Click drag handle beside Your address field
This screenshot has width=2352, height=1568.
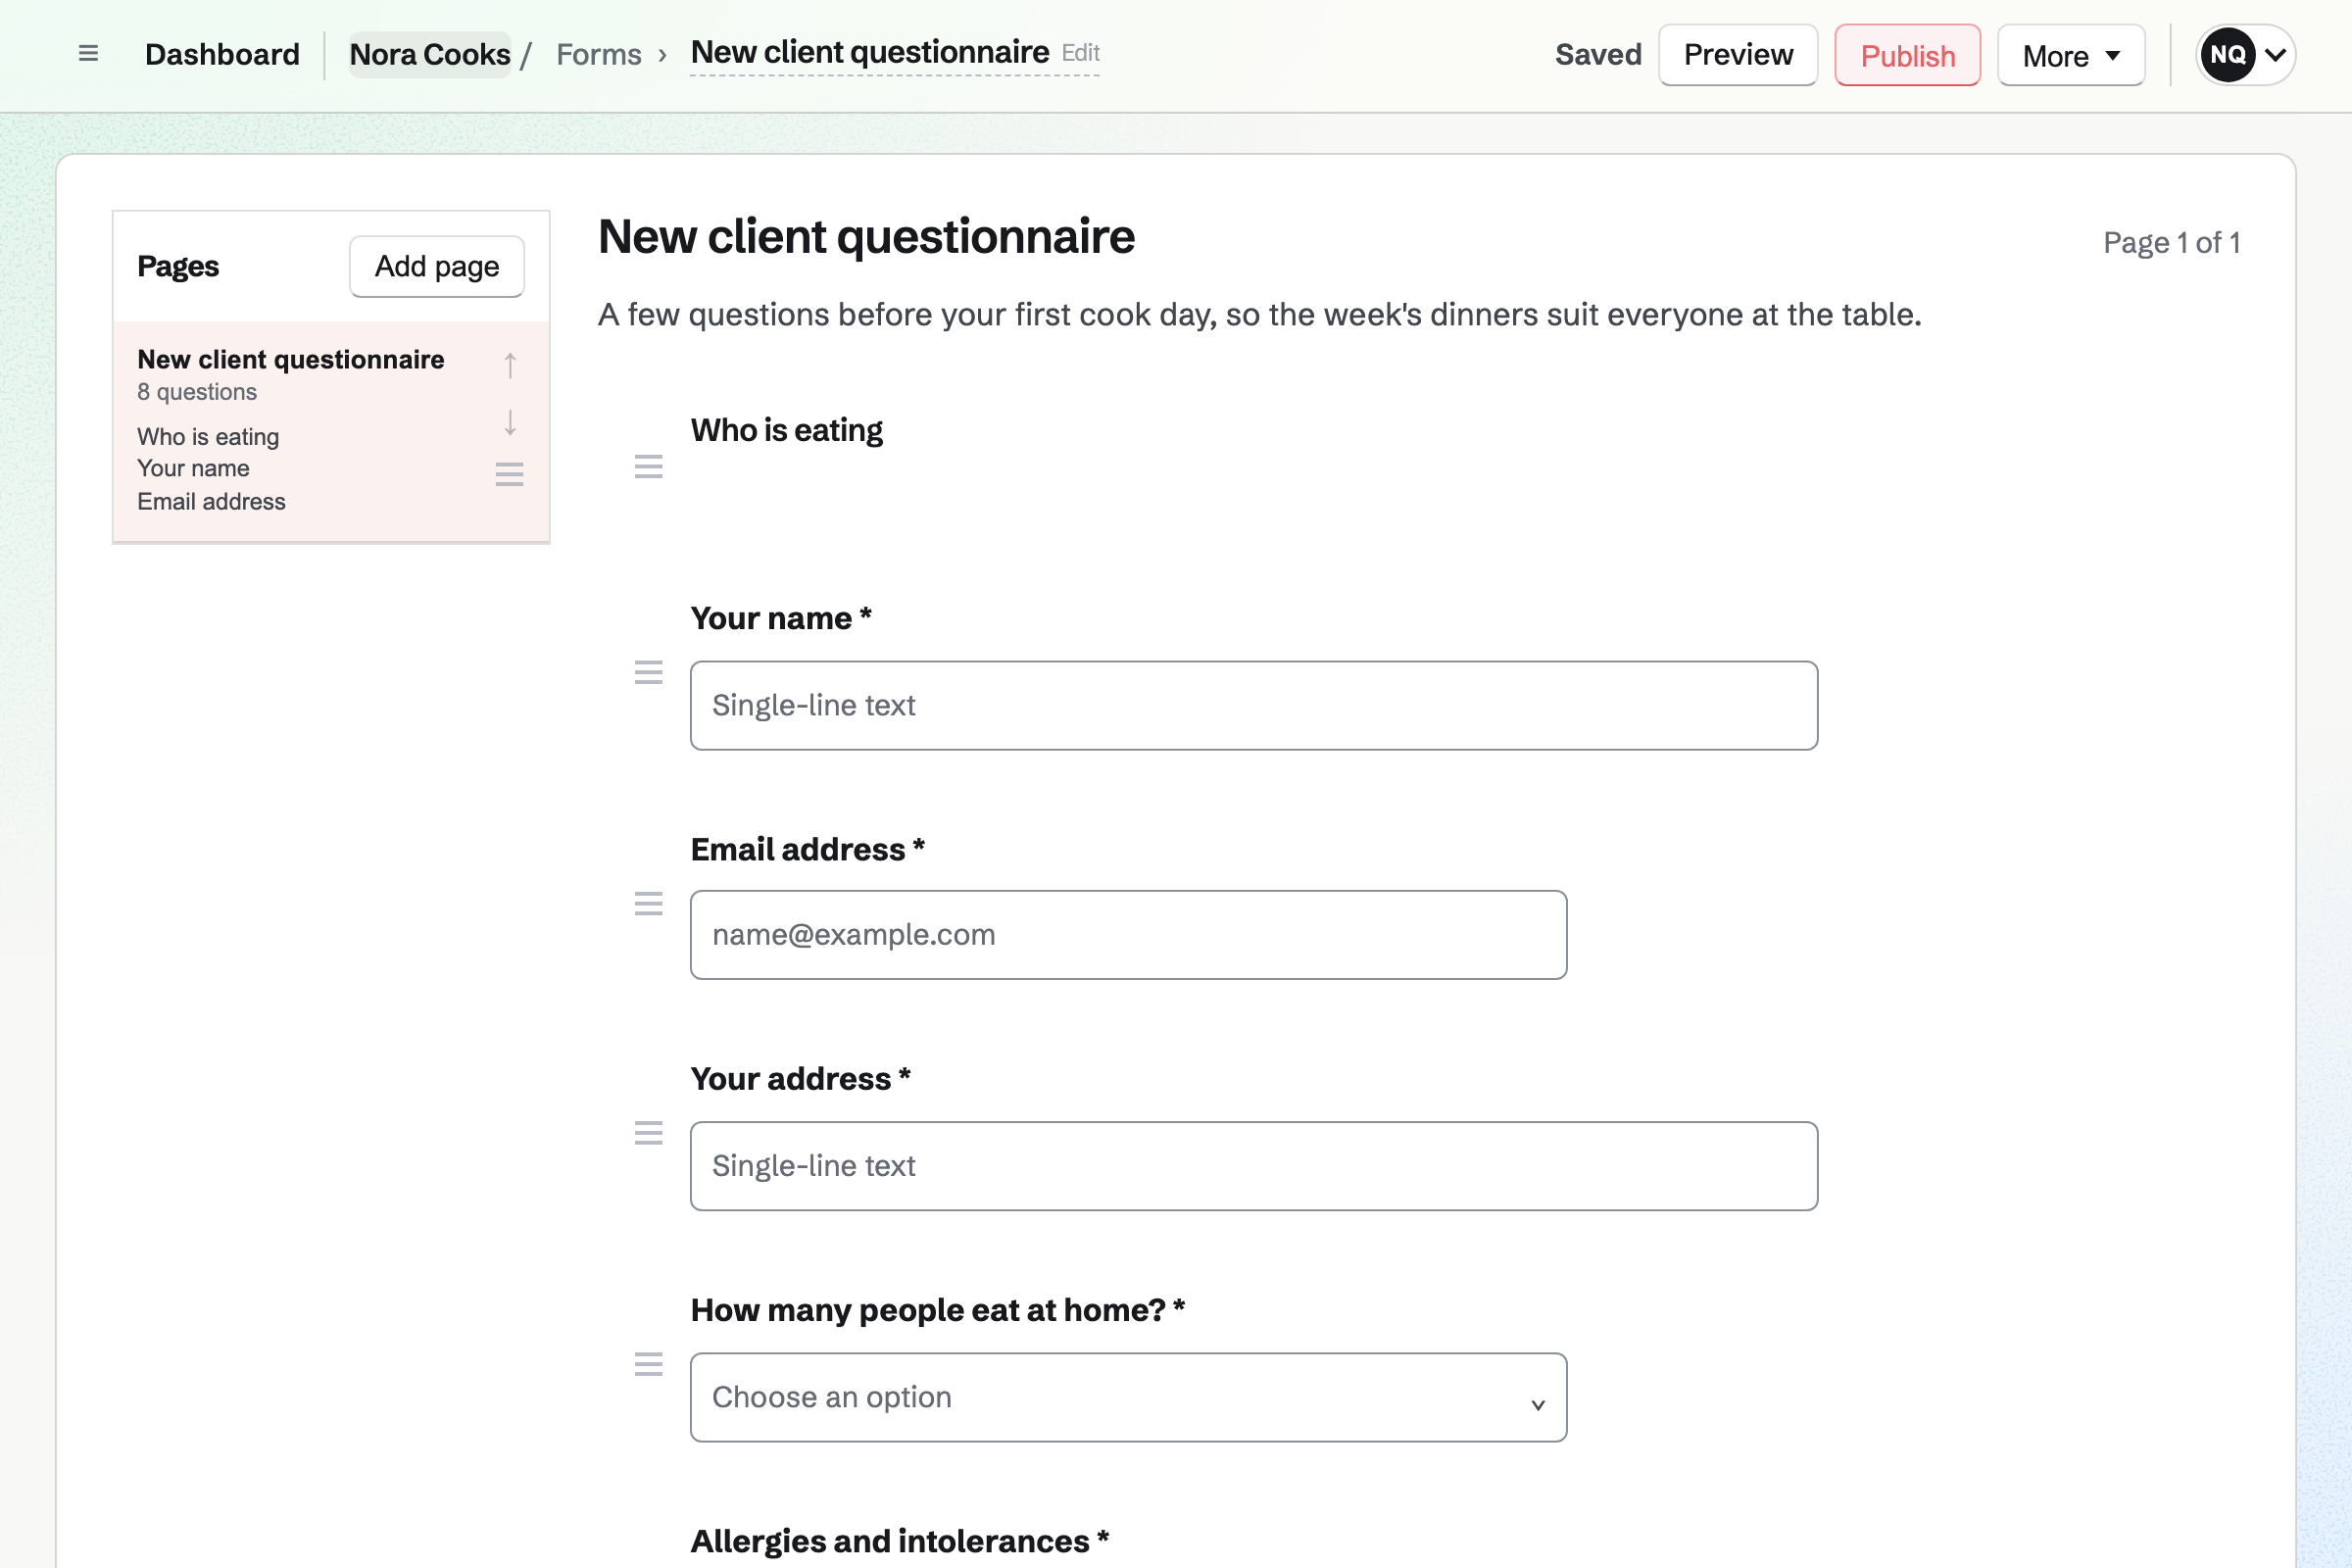click(648, 1133)
